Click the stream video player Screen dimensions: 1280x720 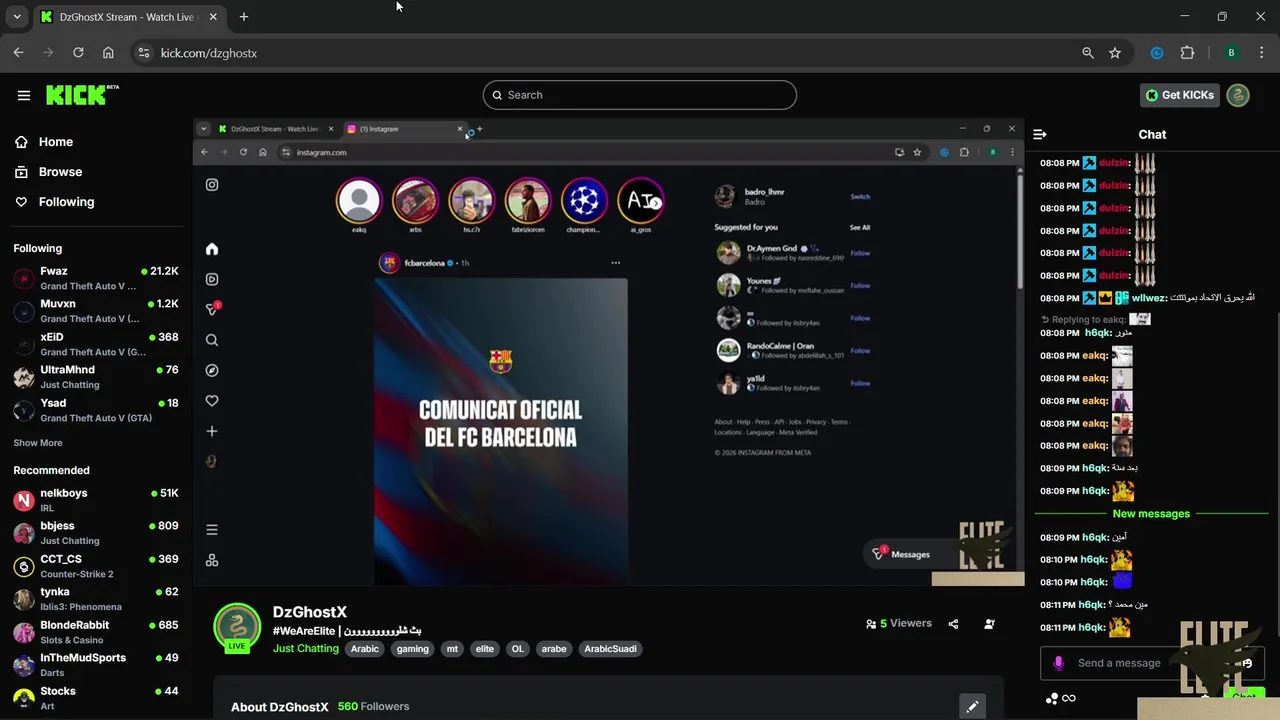609,352
